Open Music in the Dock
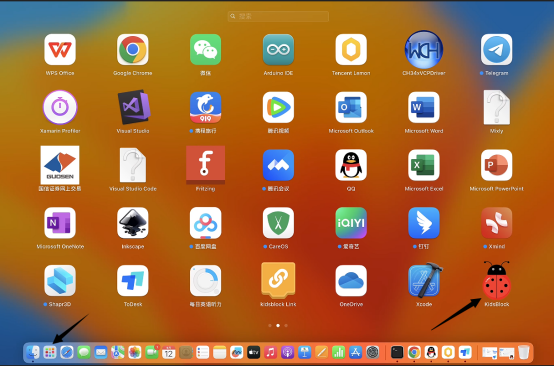The image size is (554, 366). tap(271, 352)
